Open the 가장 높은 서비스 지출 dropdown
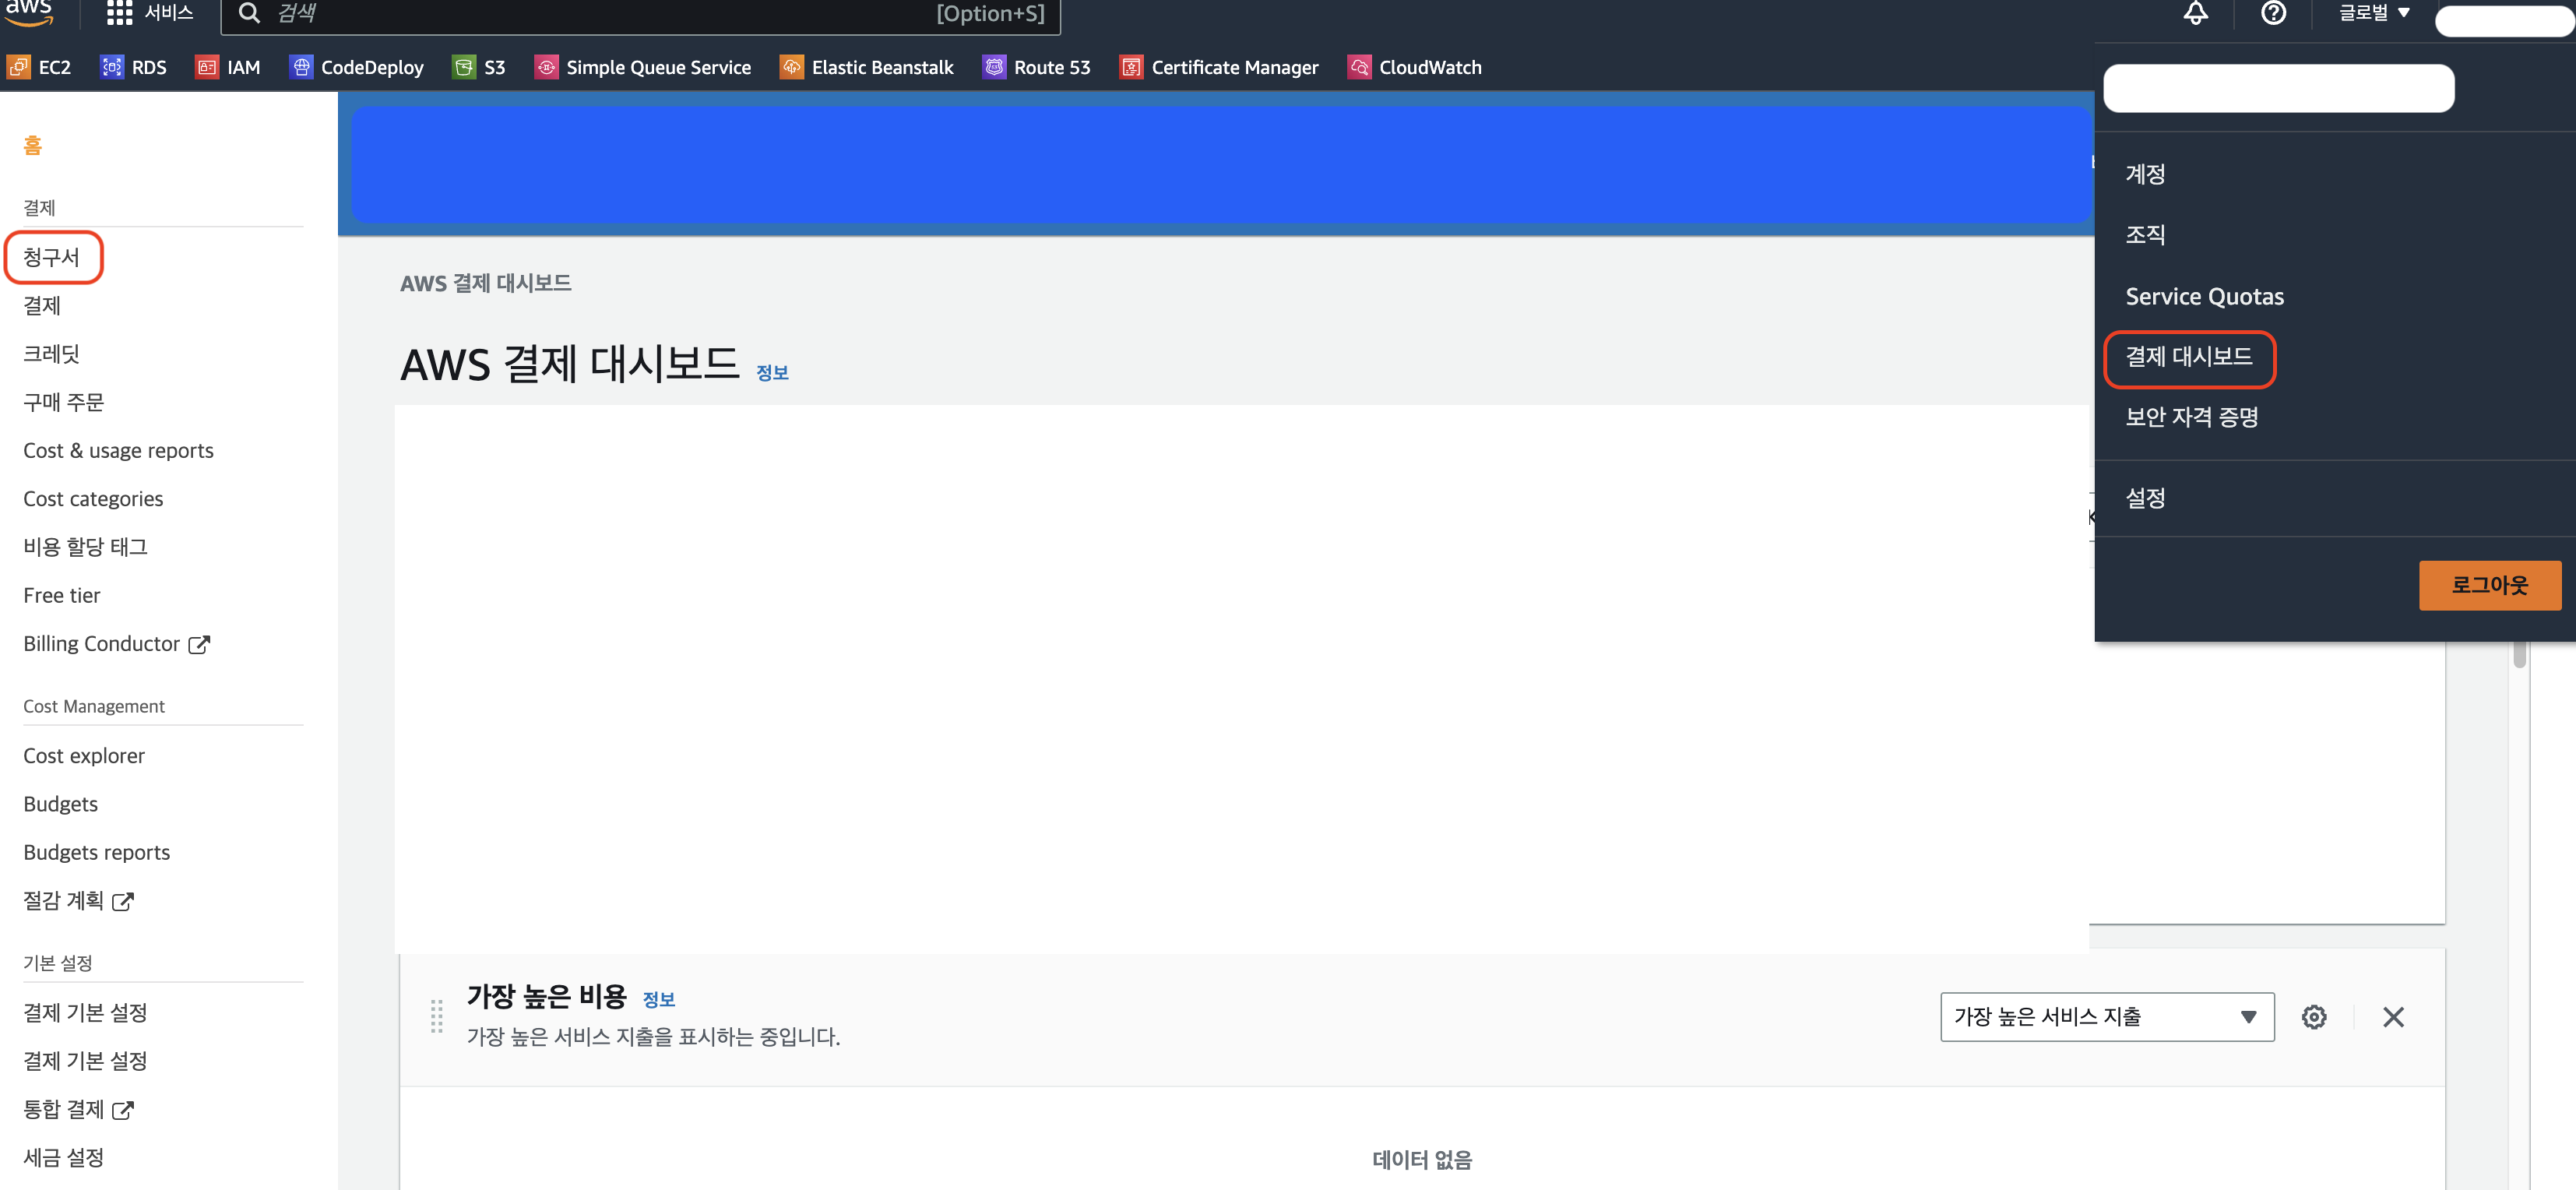The height and width of the screenshot is (1190, 2576). pyautogui.click(x=2107, y=1017)
